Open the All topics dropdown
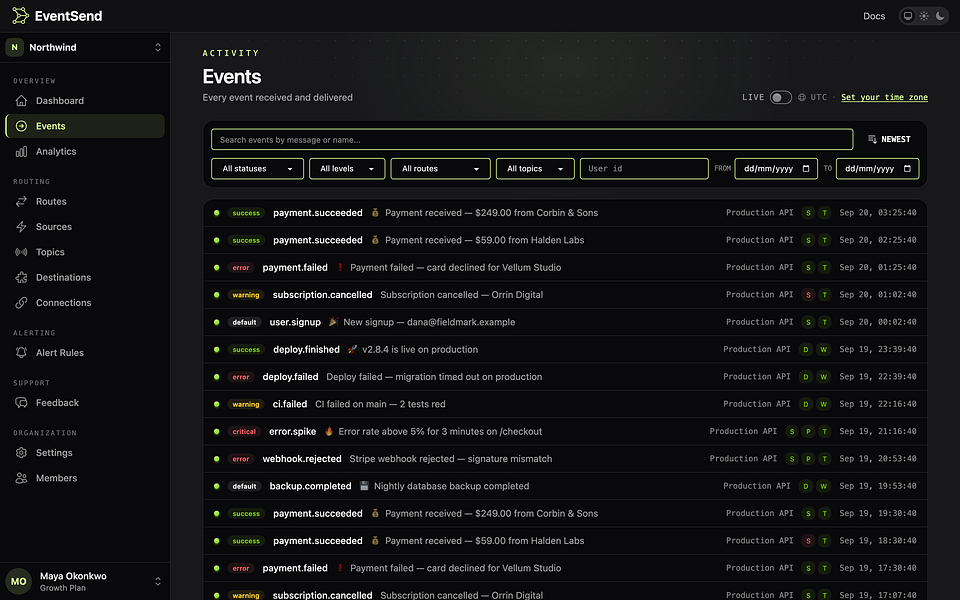 pos(535,168)
